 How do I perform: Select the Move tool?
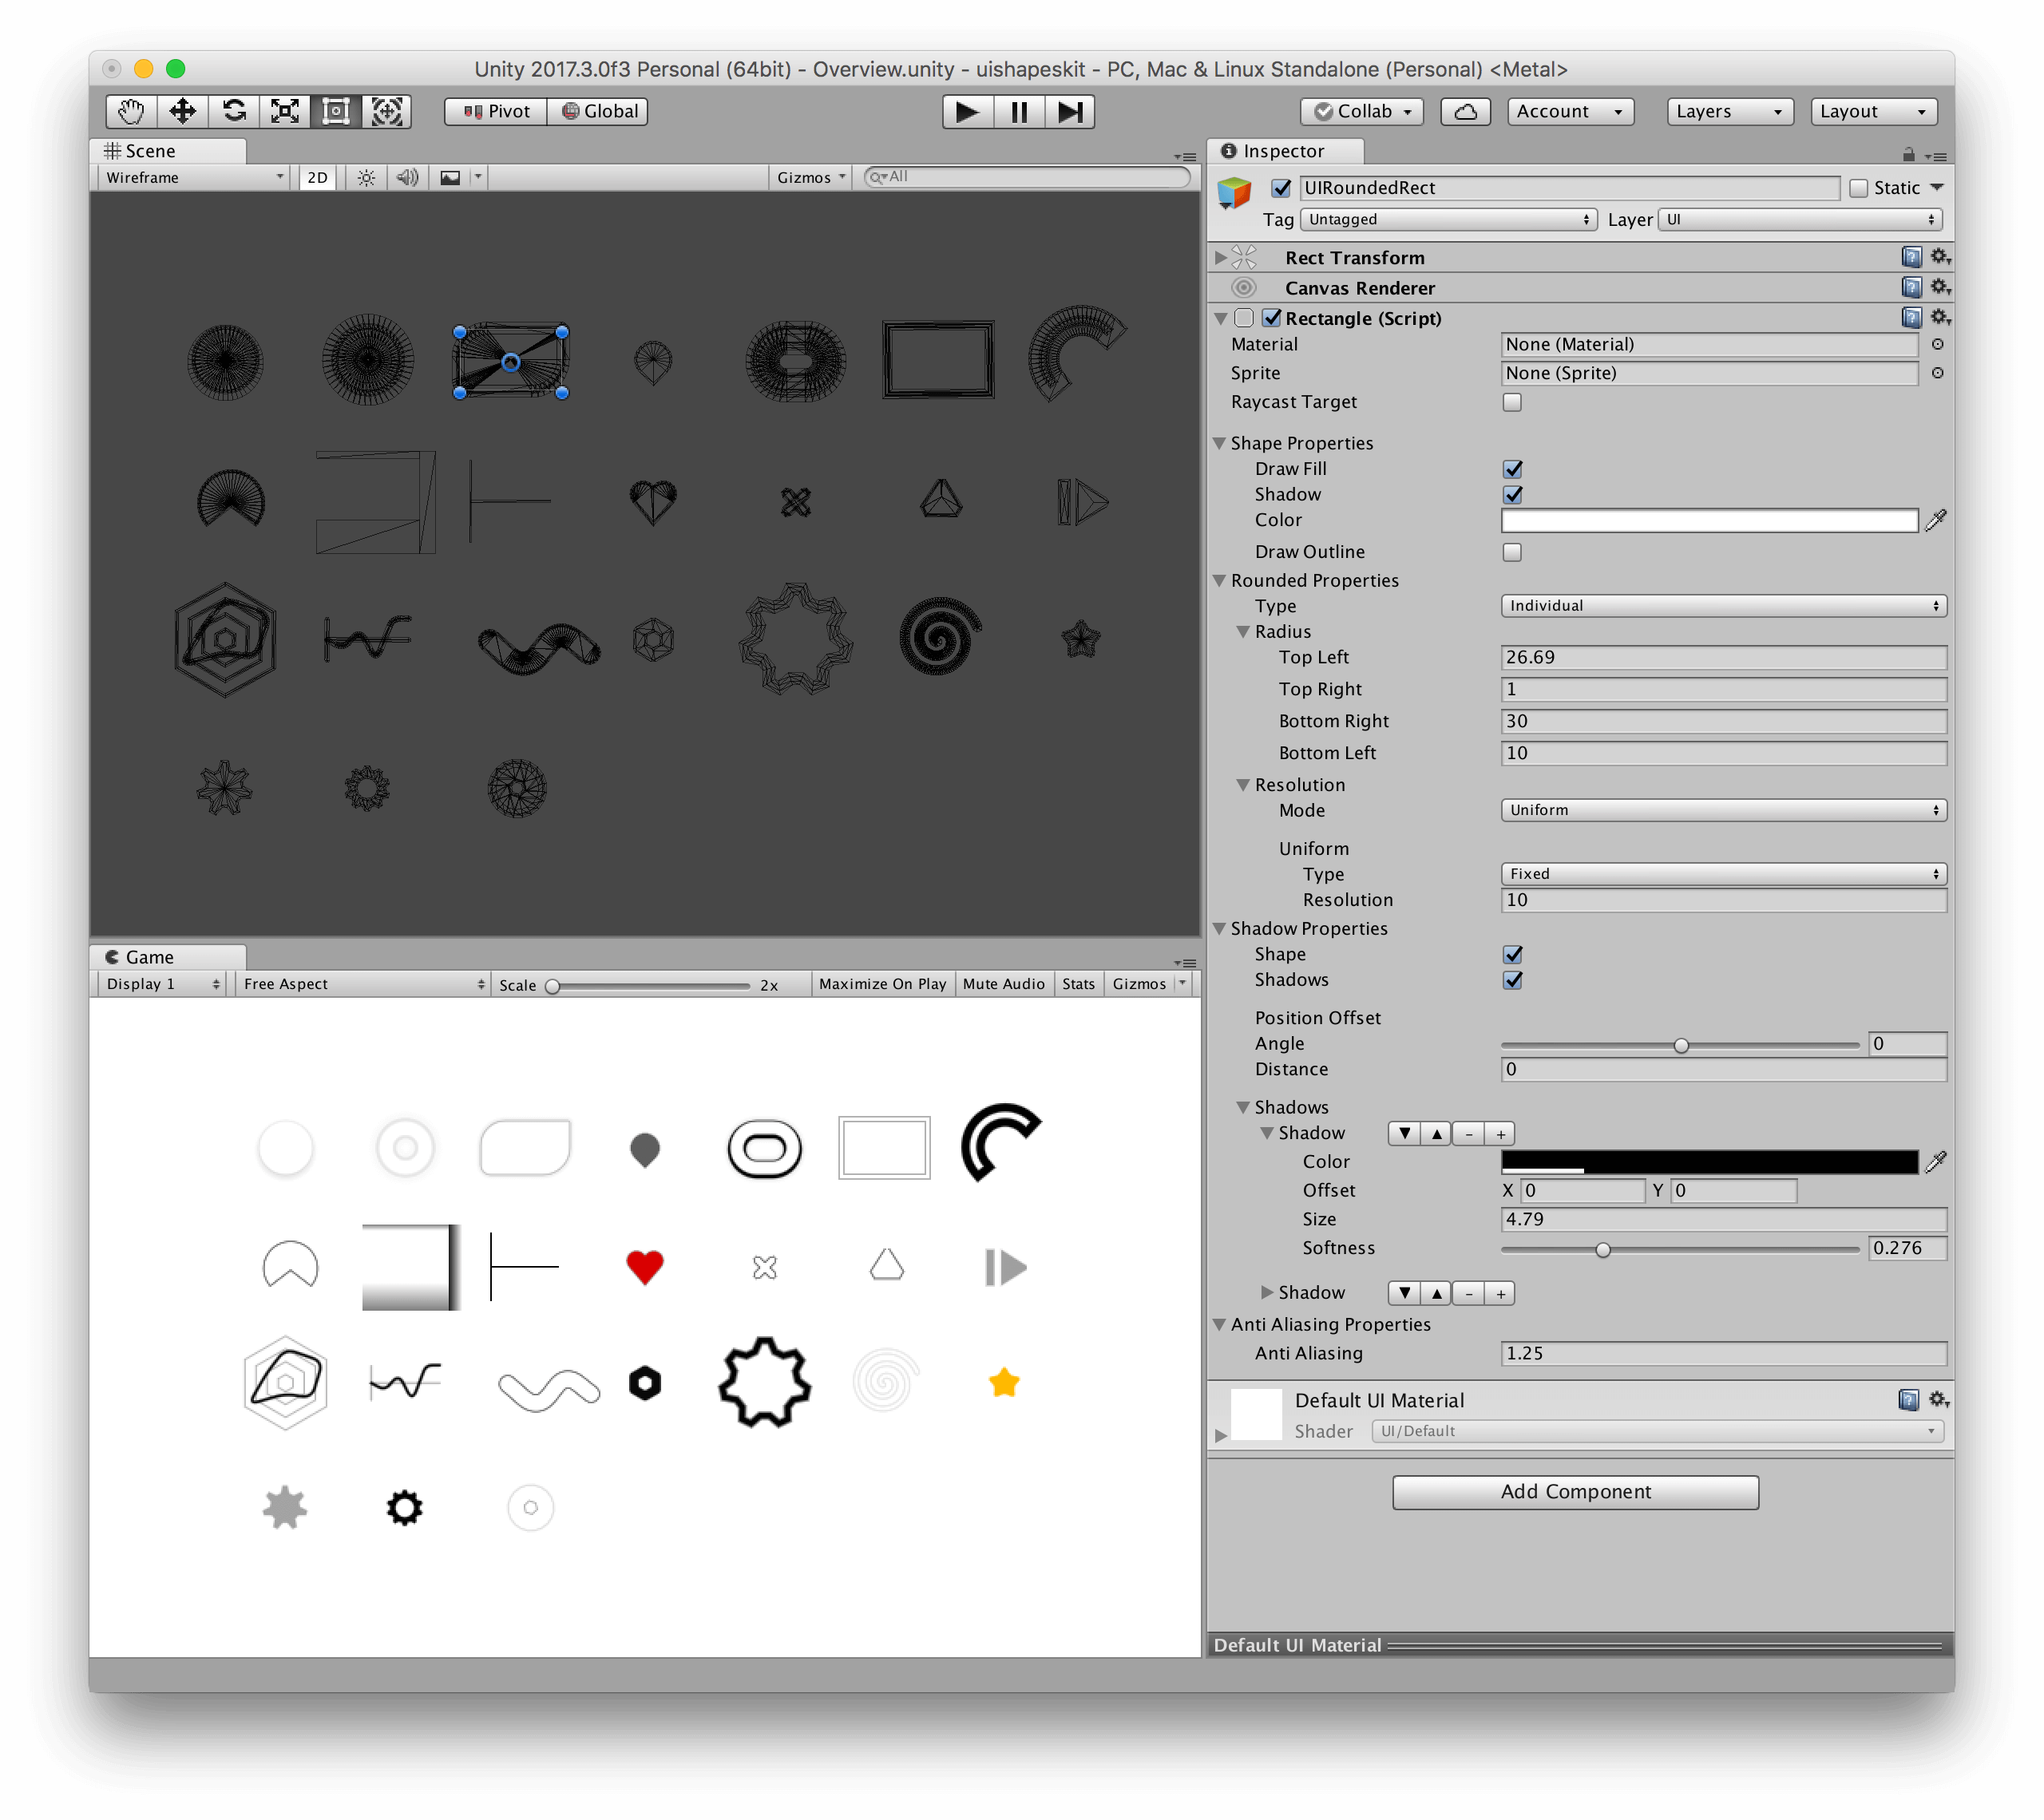coord(182,111)
